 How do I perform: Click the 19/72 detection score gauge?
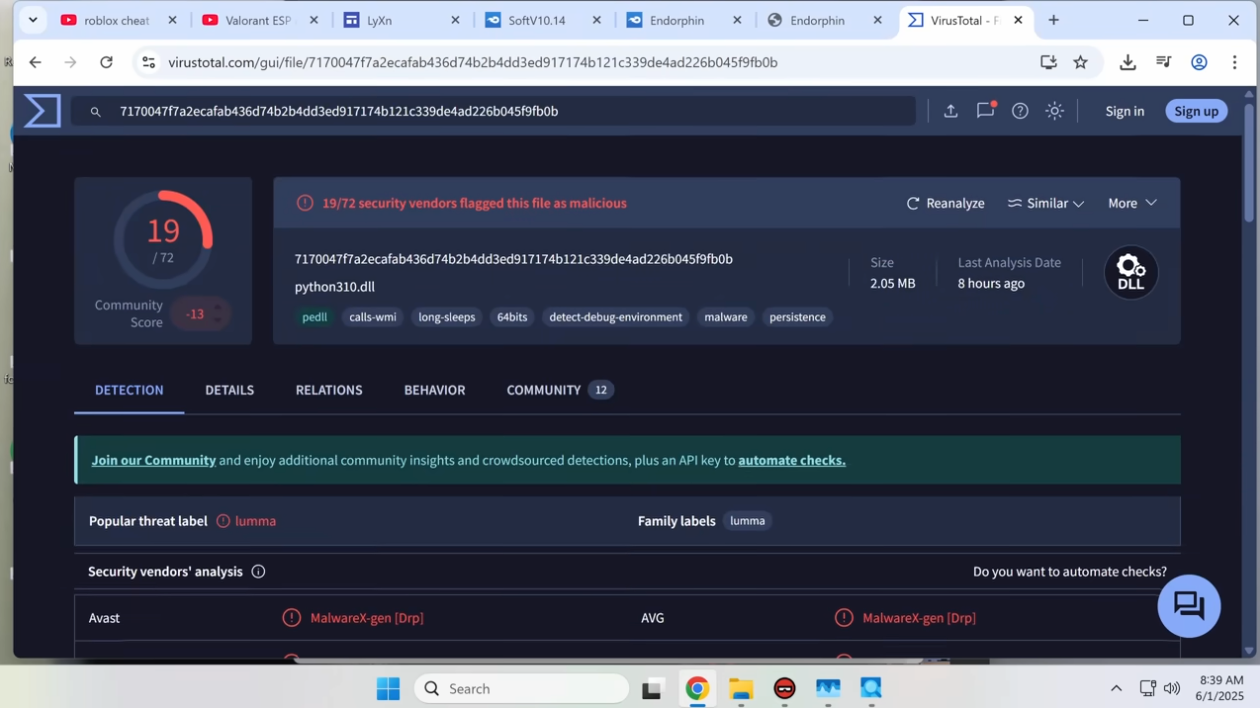coord(163,240)
